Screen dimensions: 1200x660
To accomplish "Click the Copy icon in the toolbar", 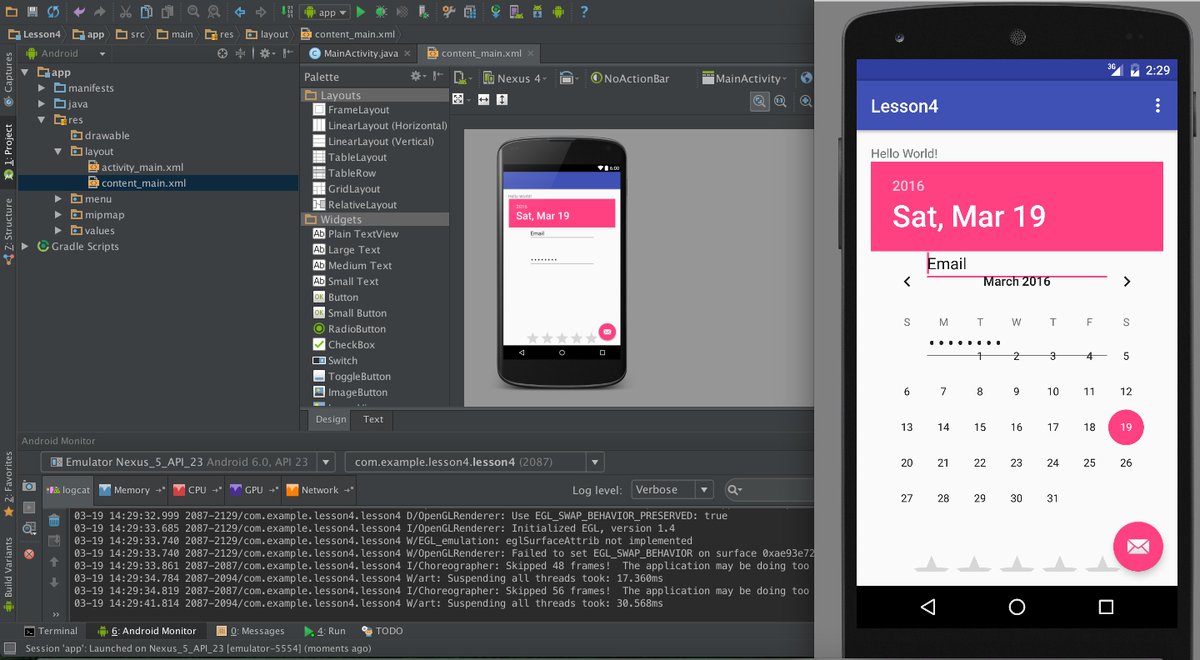I will 146,12.
